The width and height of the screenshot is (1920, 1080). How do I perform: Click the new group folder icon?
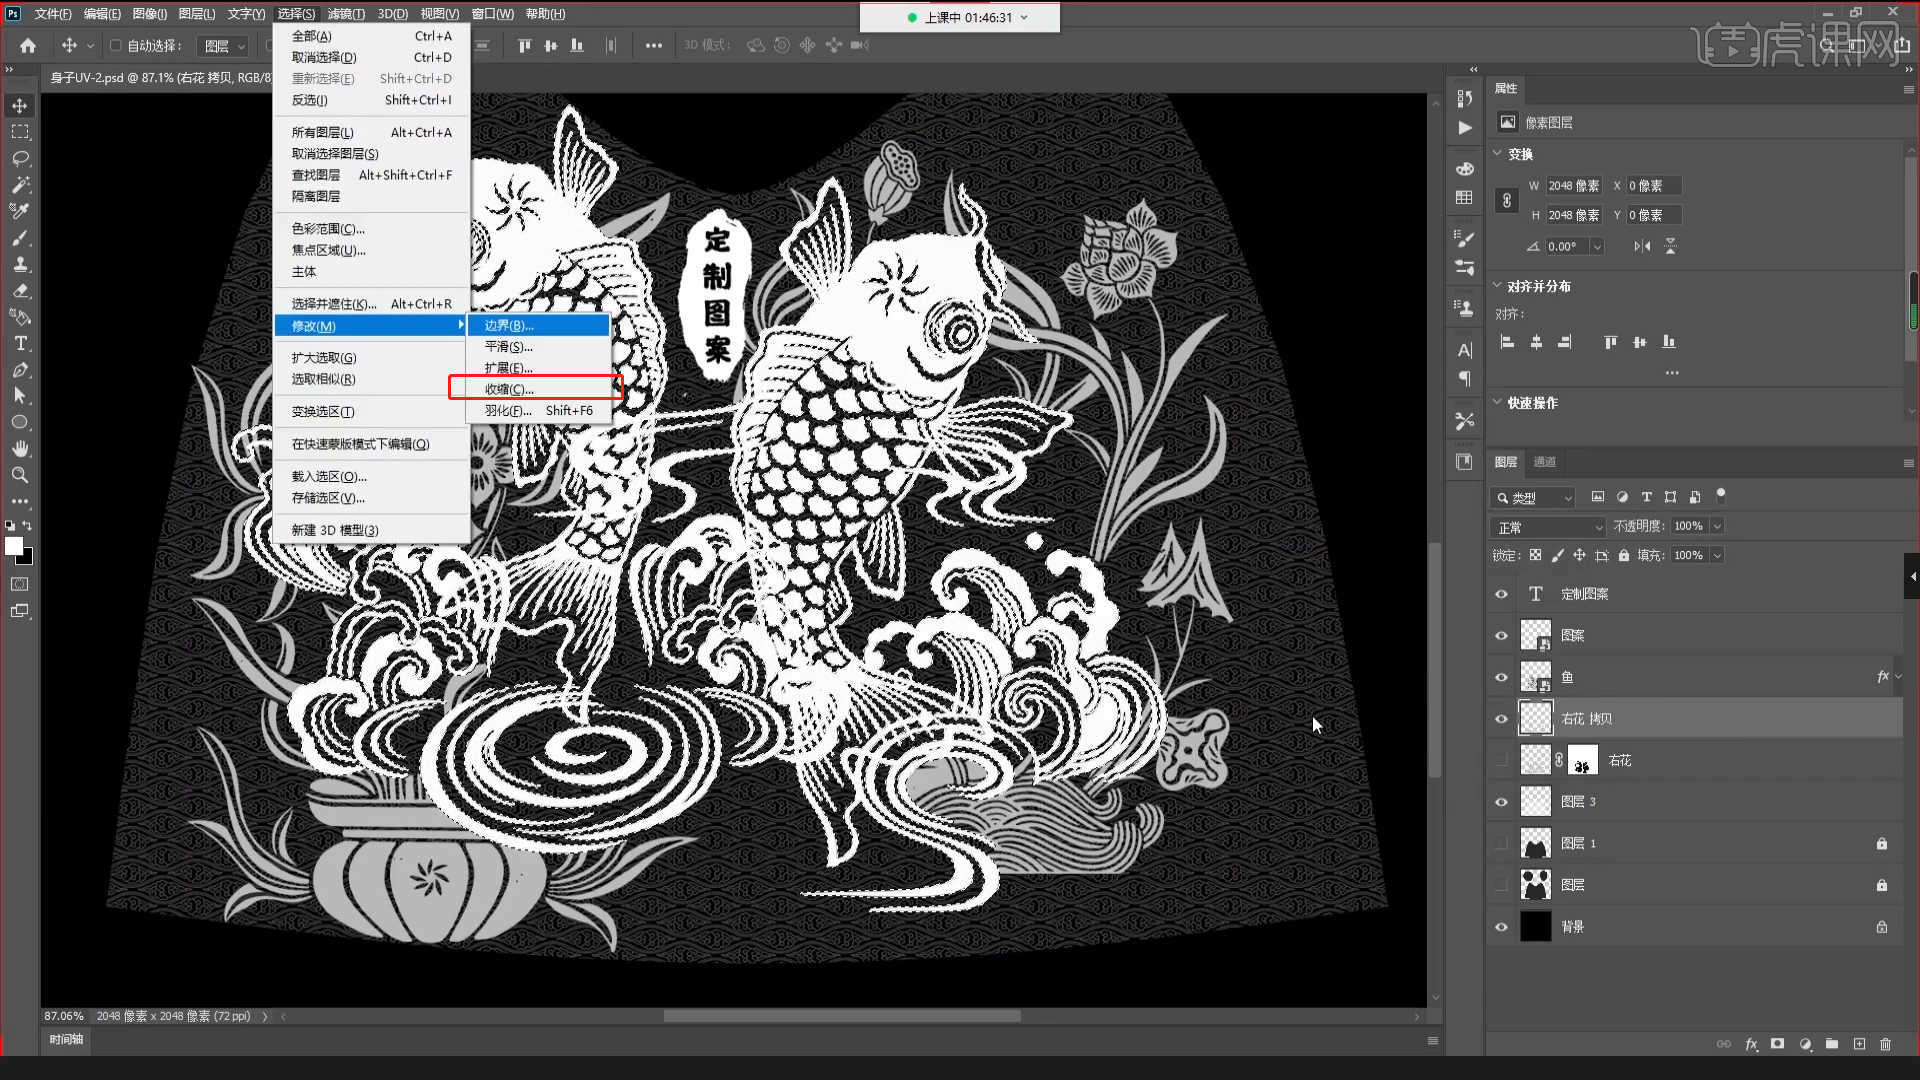(x=1832, y=1044)
